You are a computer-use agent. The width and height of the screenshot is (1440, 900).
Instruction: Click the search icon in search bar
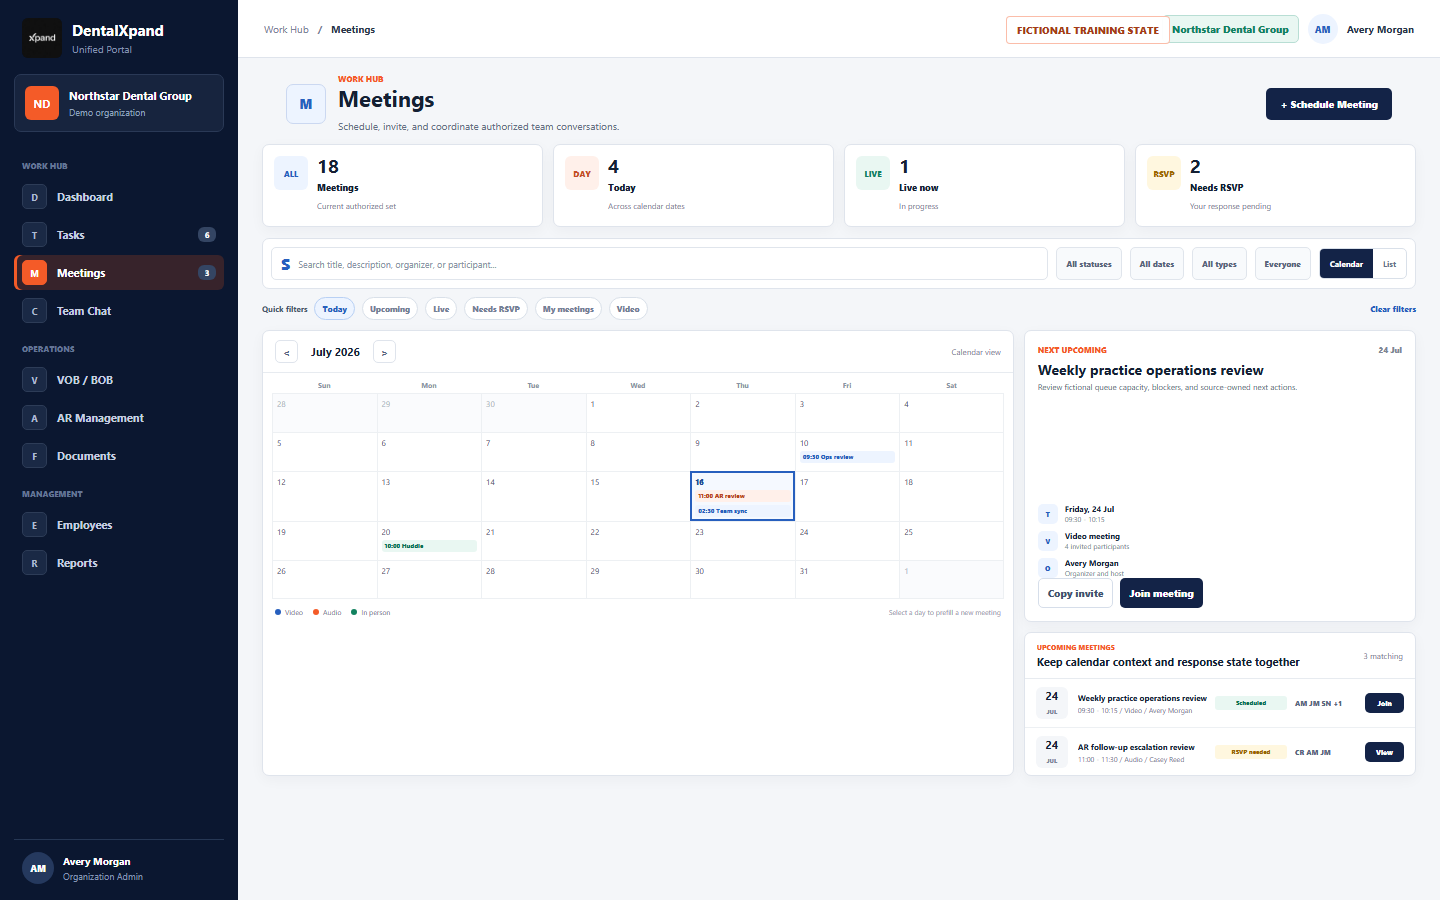click(286, 264)
